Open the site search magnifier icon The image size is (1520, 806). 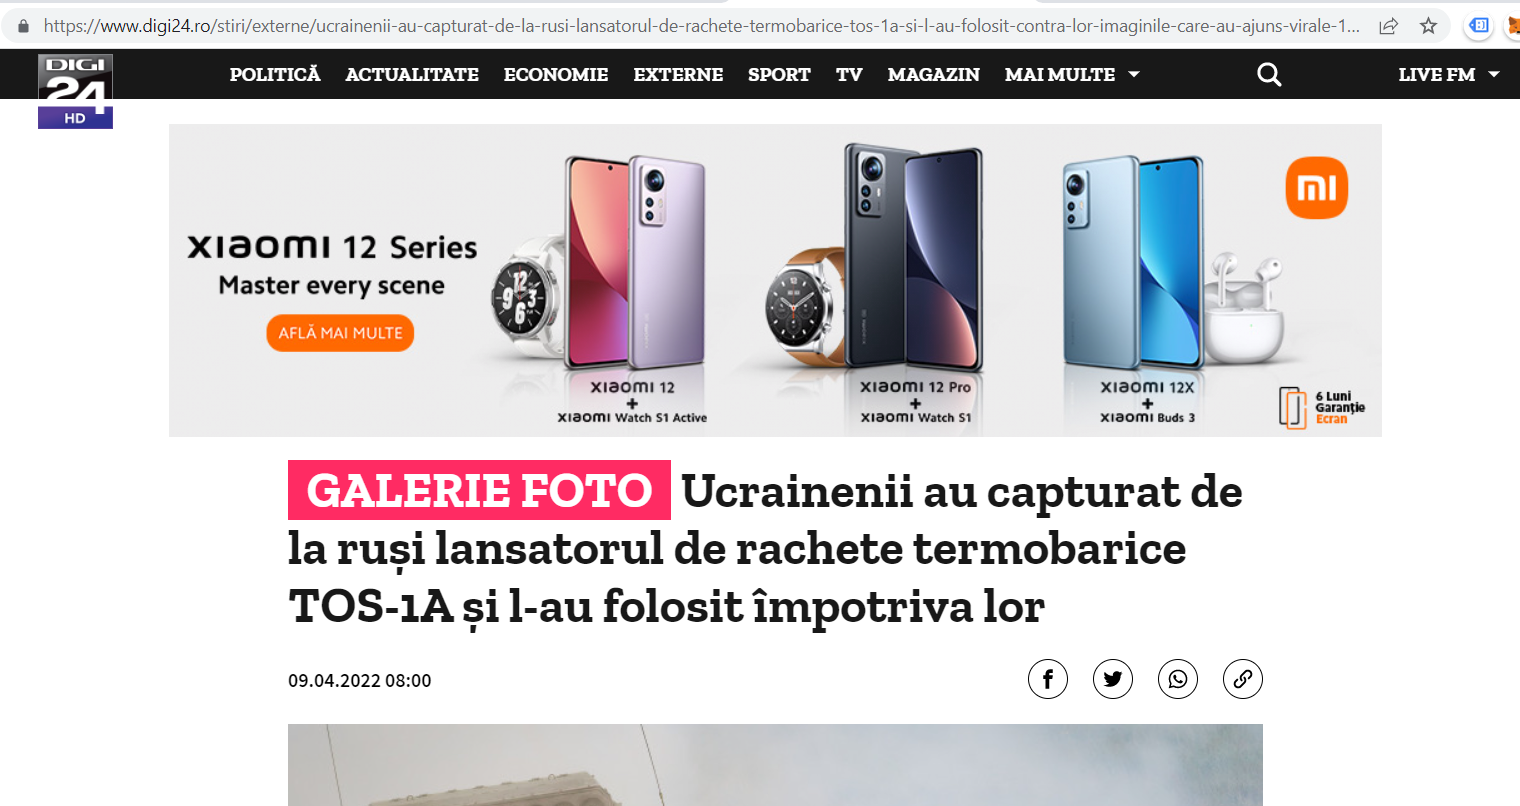pos(1269,74)
